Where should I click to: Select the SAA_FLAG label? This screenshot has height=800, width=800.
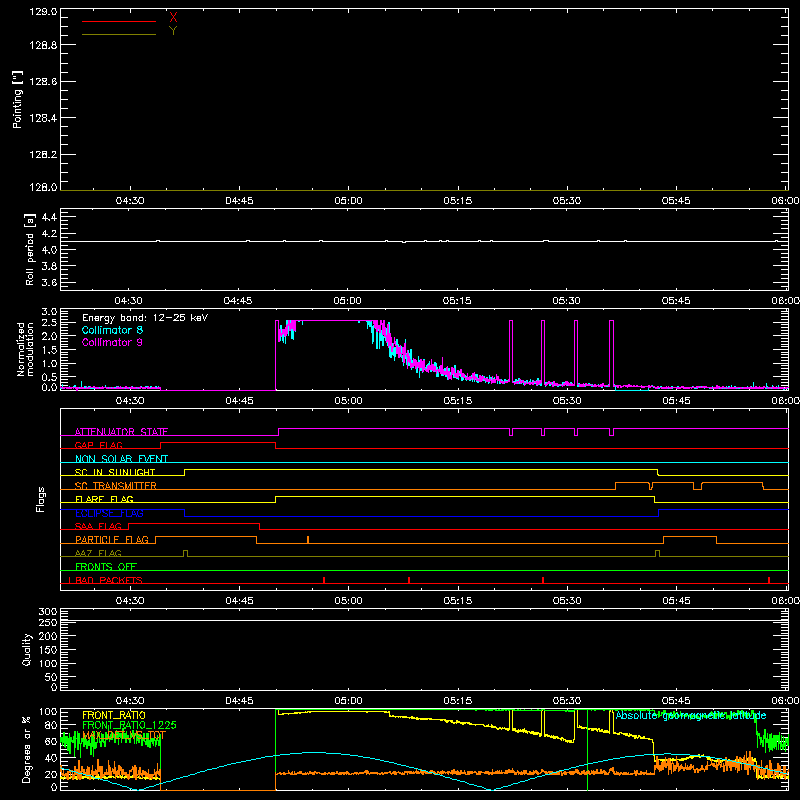[98, 526]
